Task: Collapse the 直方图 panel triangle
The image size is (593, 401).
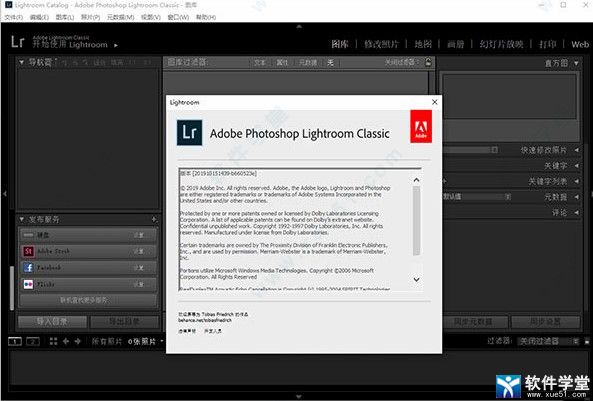Action: pyautogui.click(x=576, y=63)
